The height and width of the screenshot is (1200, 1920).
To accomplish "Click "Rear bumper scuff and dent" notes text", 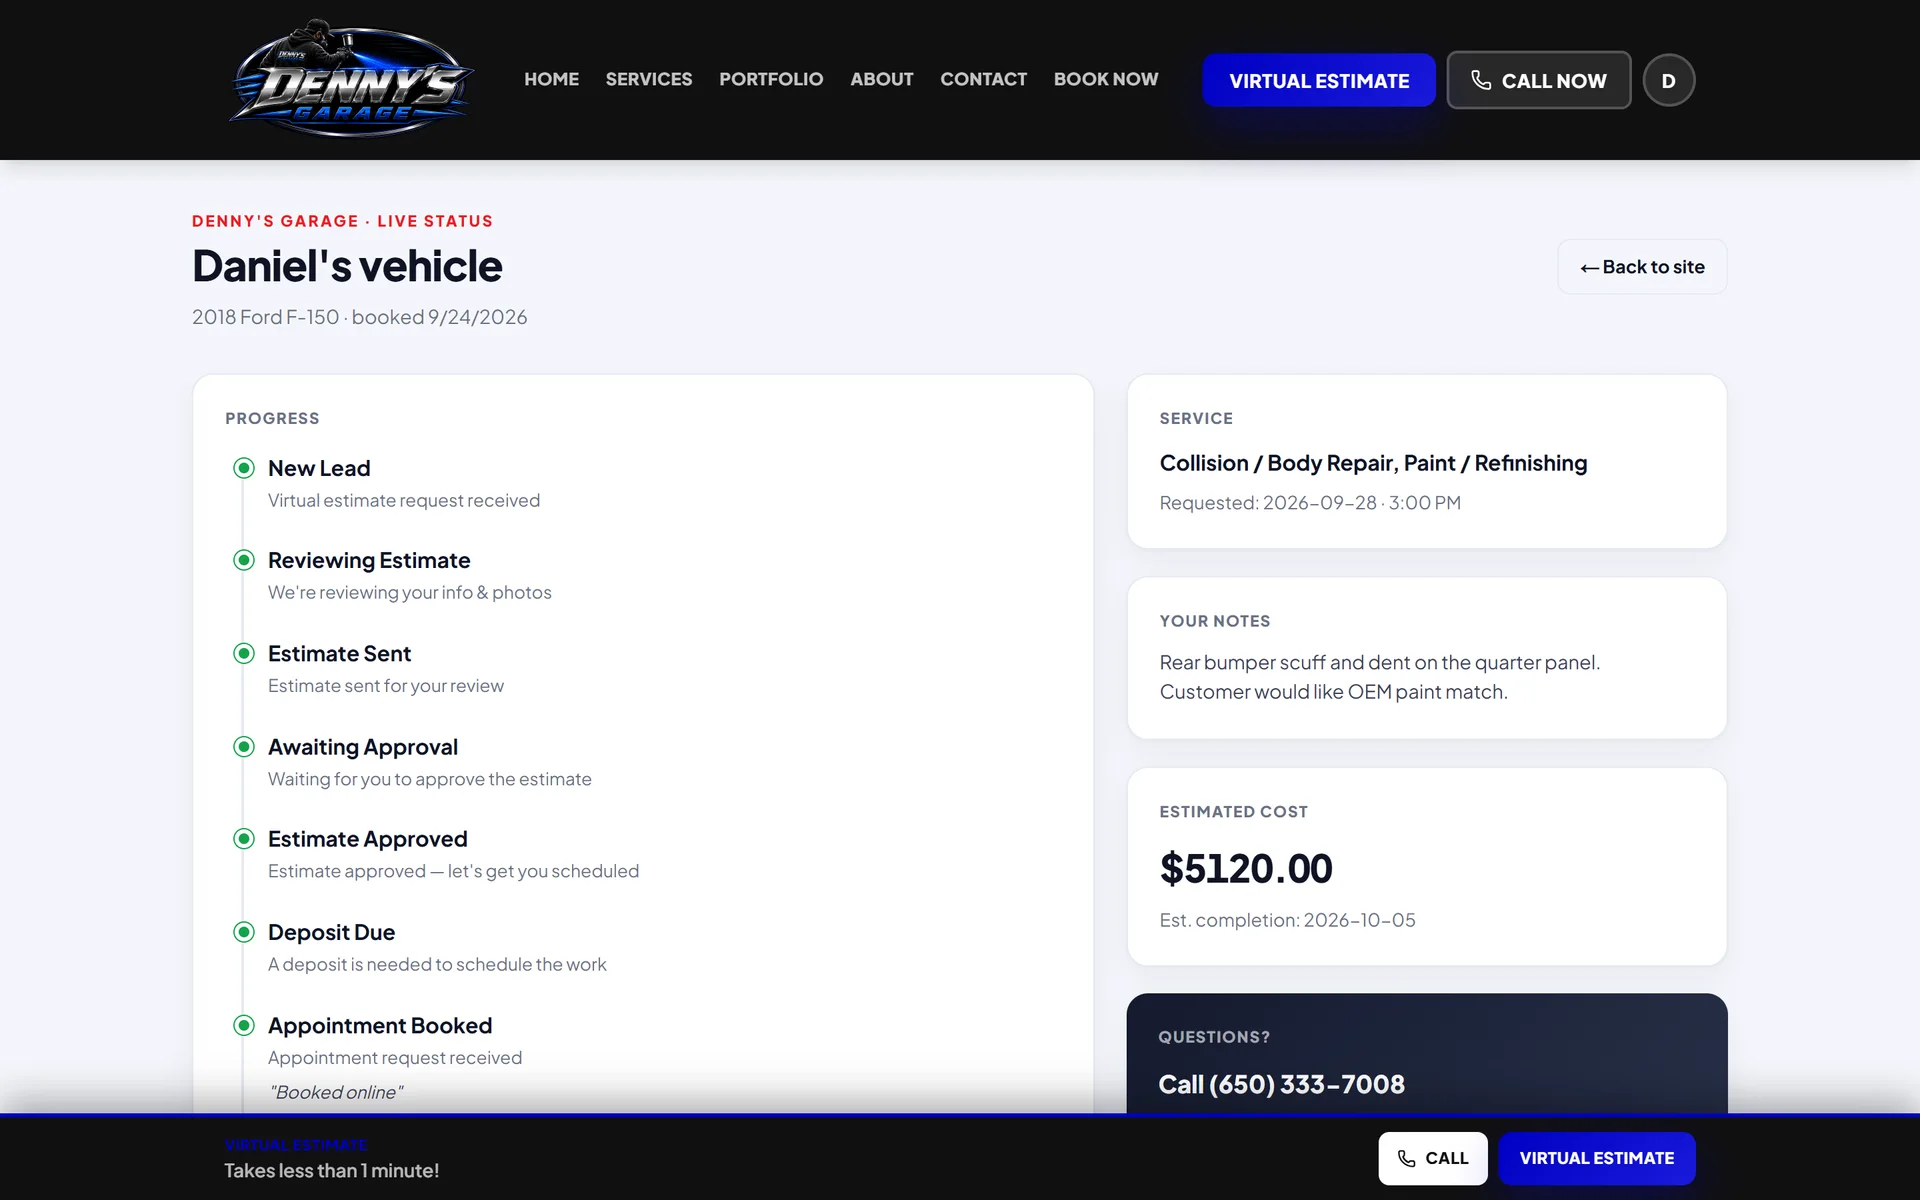I will [1380, 677].
